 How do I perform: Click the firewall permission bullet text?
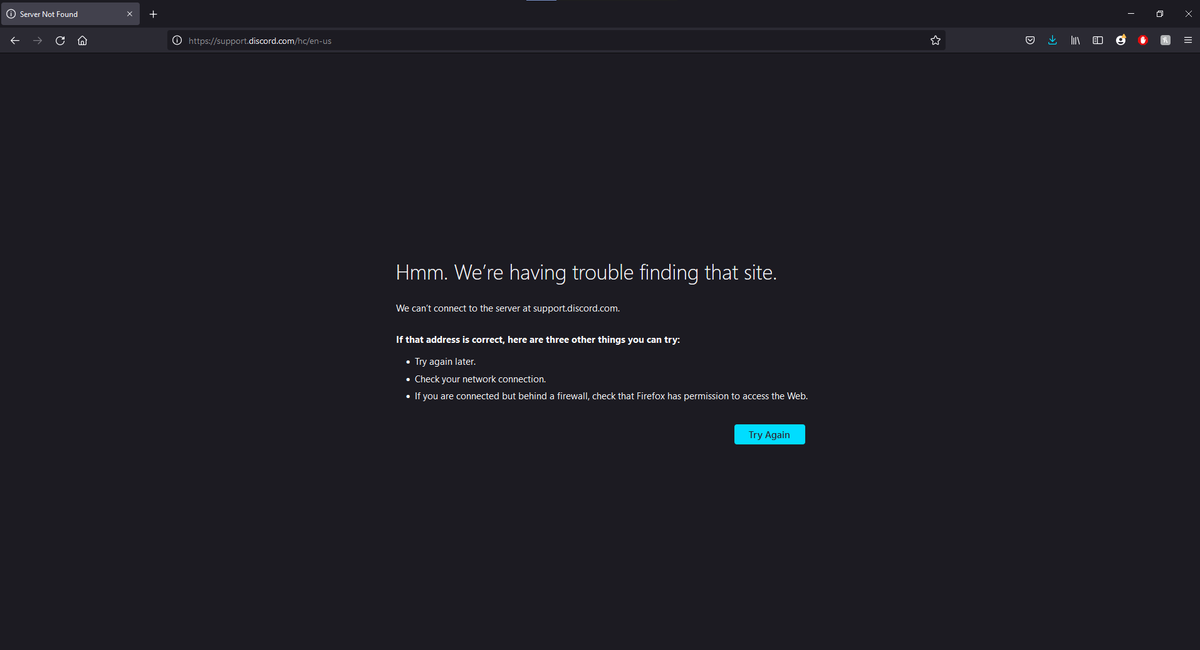point(611,396)
